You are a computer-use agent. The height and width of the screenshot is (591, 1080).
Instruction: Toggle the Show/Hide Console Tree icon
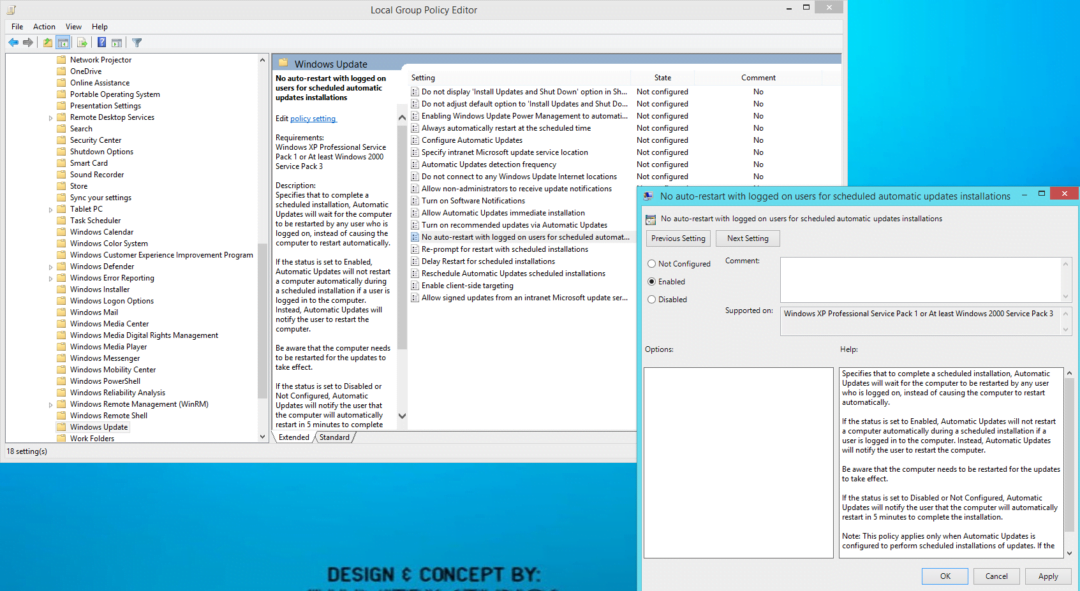[x=62, y=42]
